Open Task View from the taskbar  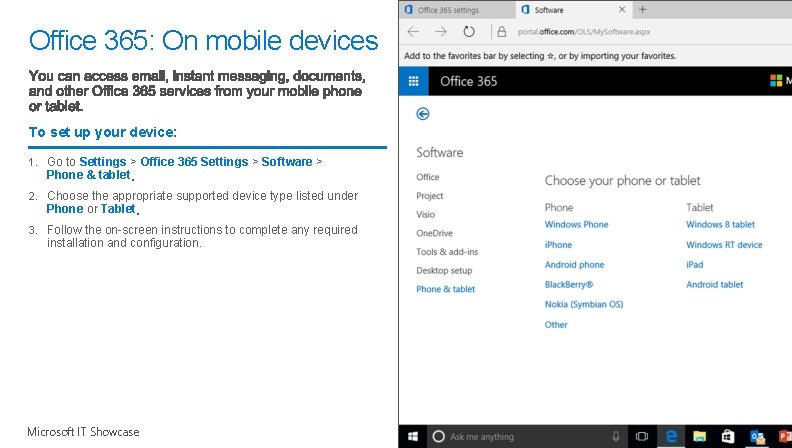tap(641, 437)
